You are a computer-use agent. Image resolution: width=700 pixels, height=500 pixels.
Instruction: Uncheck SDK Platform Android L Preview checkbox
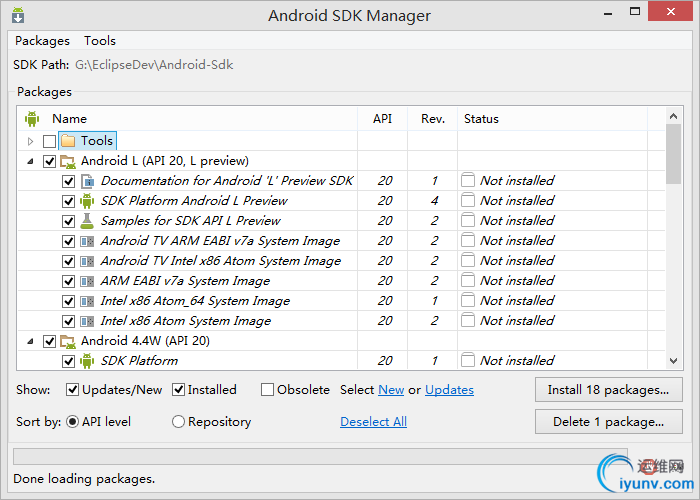point(68,201)
